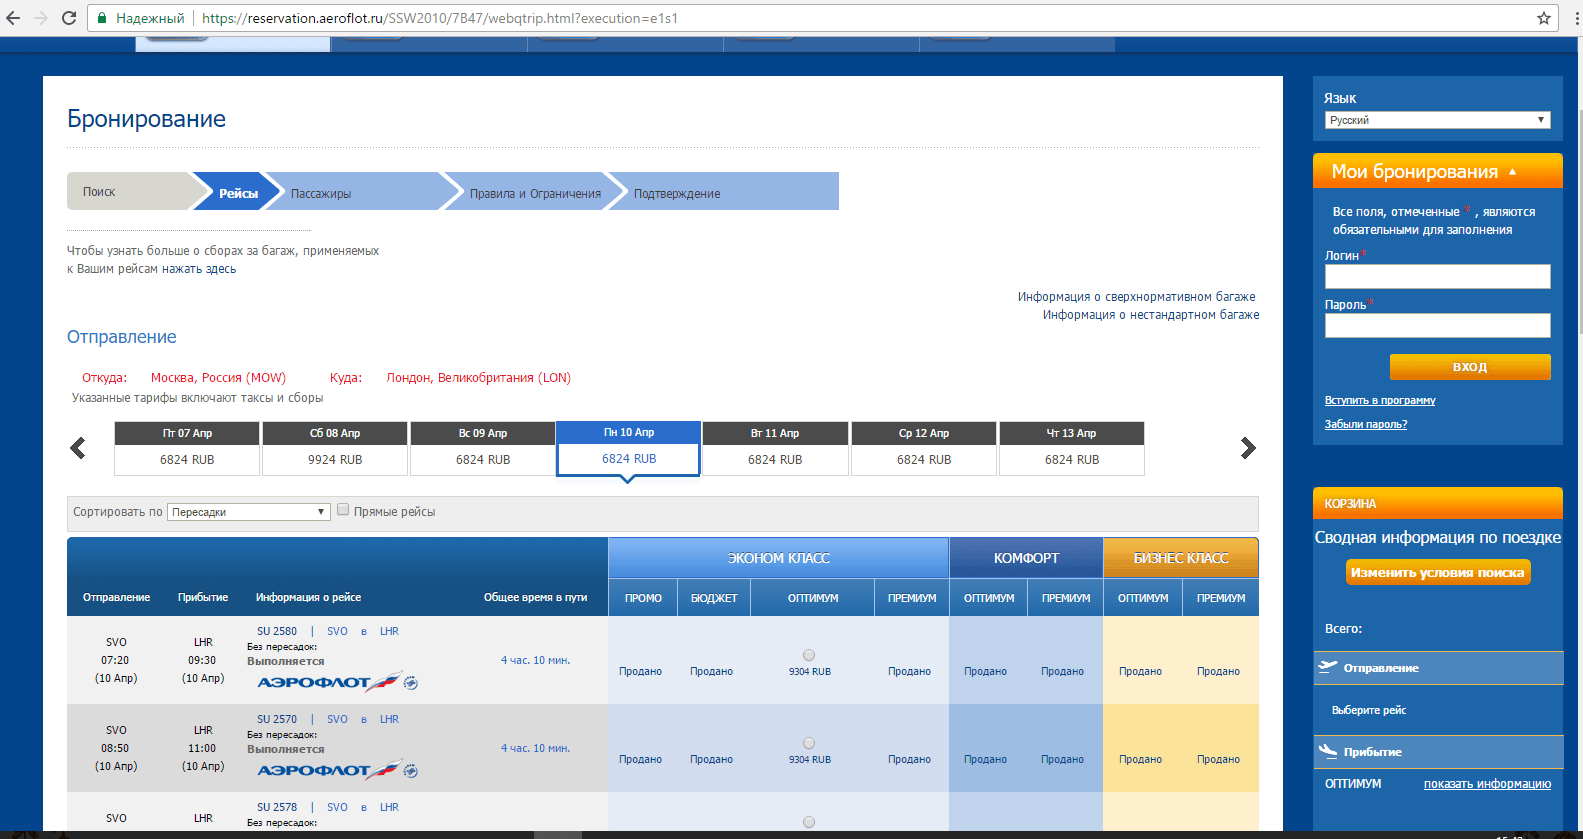The height and width of the screenshot is (839, 1583).
Task: Click the ЭКОНОМ КЛАСС column header
Action: point(778,558)
